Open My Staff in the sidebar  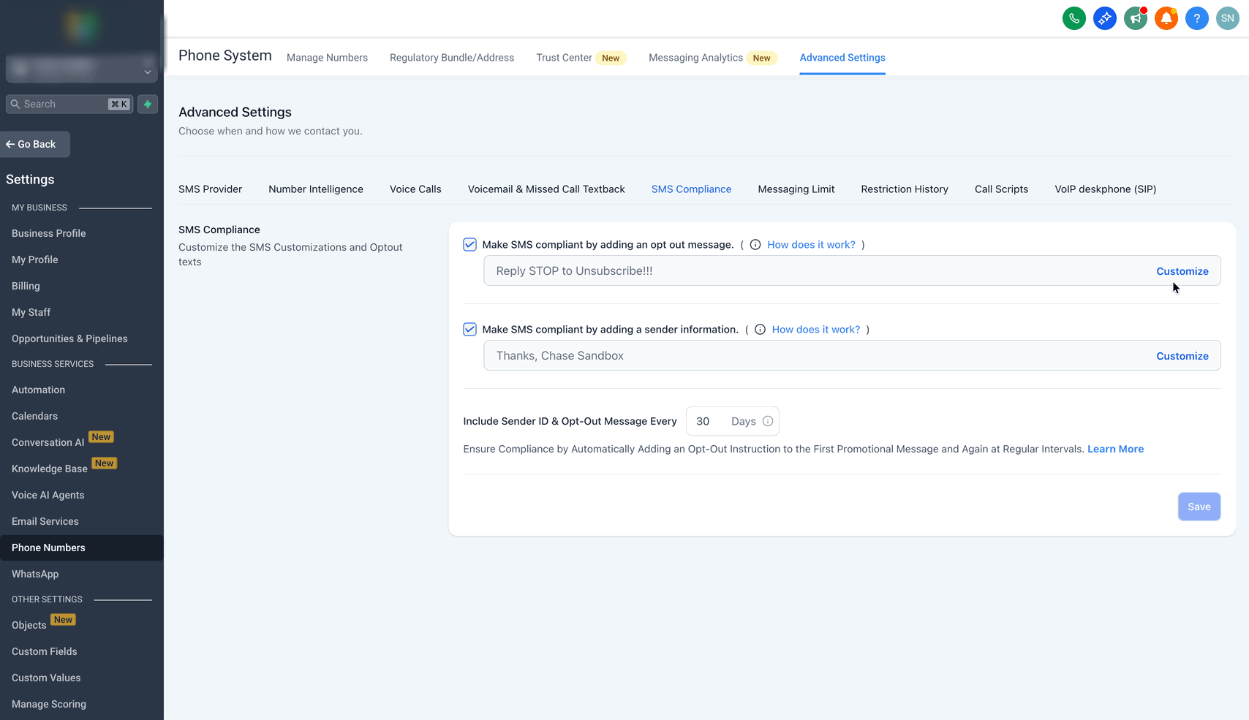pyautogui.click(x=31, y=312)
